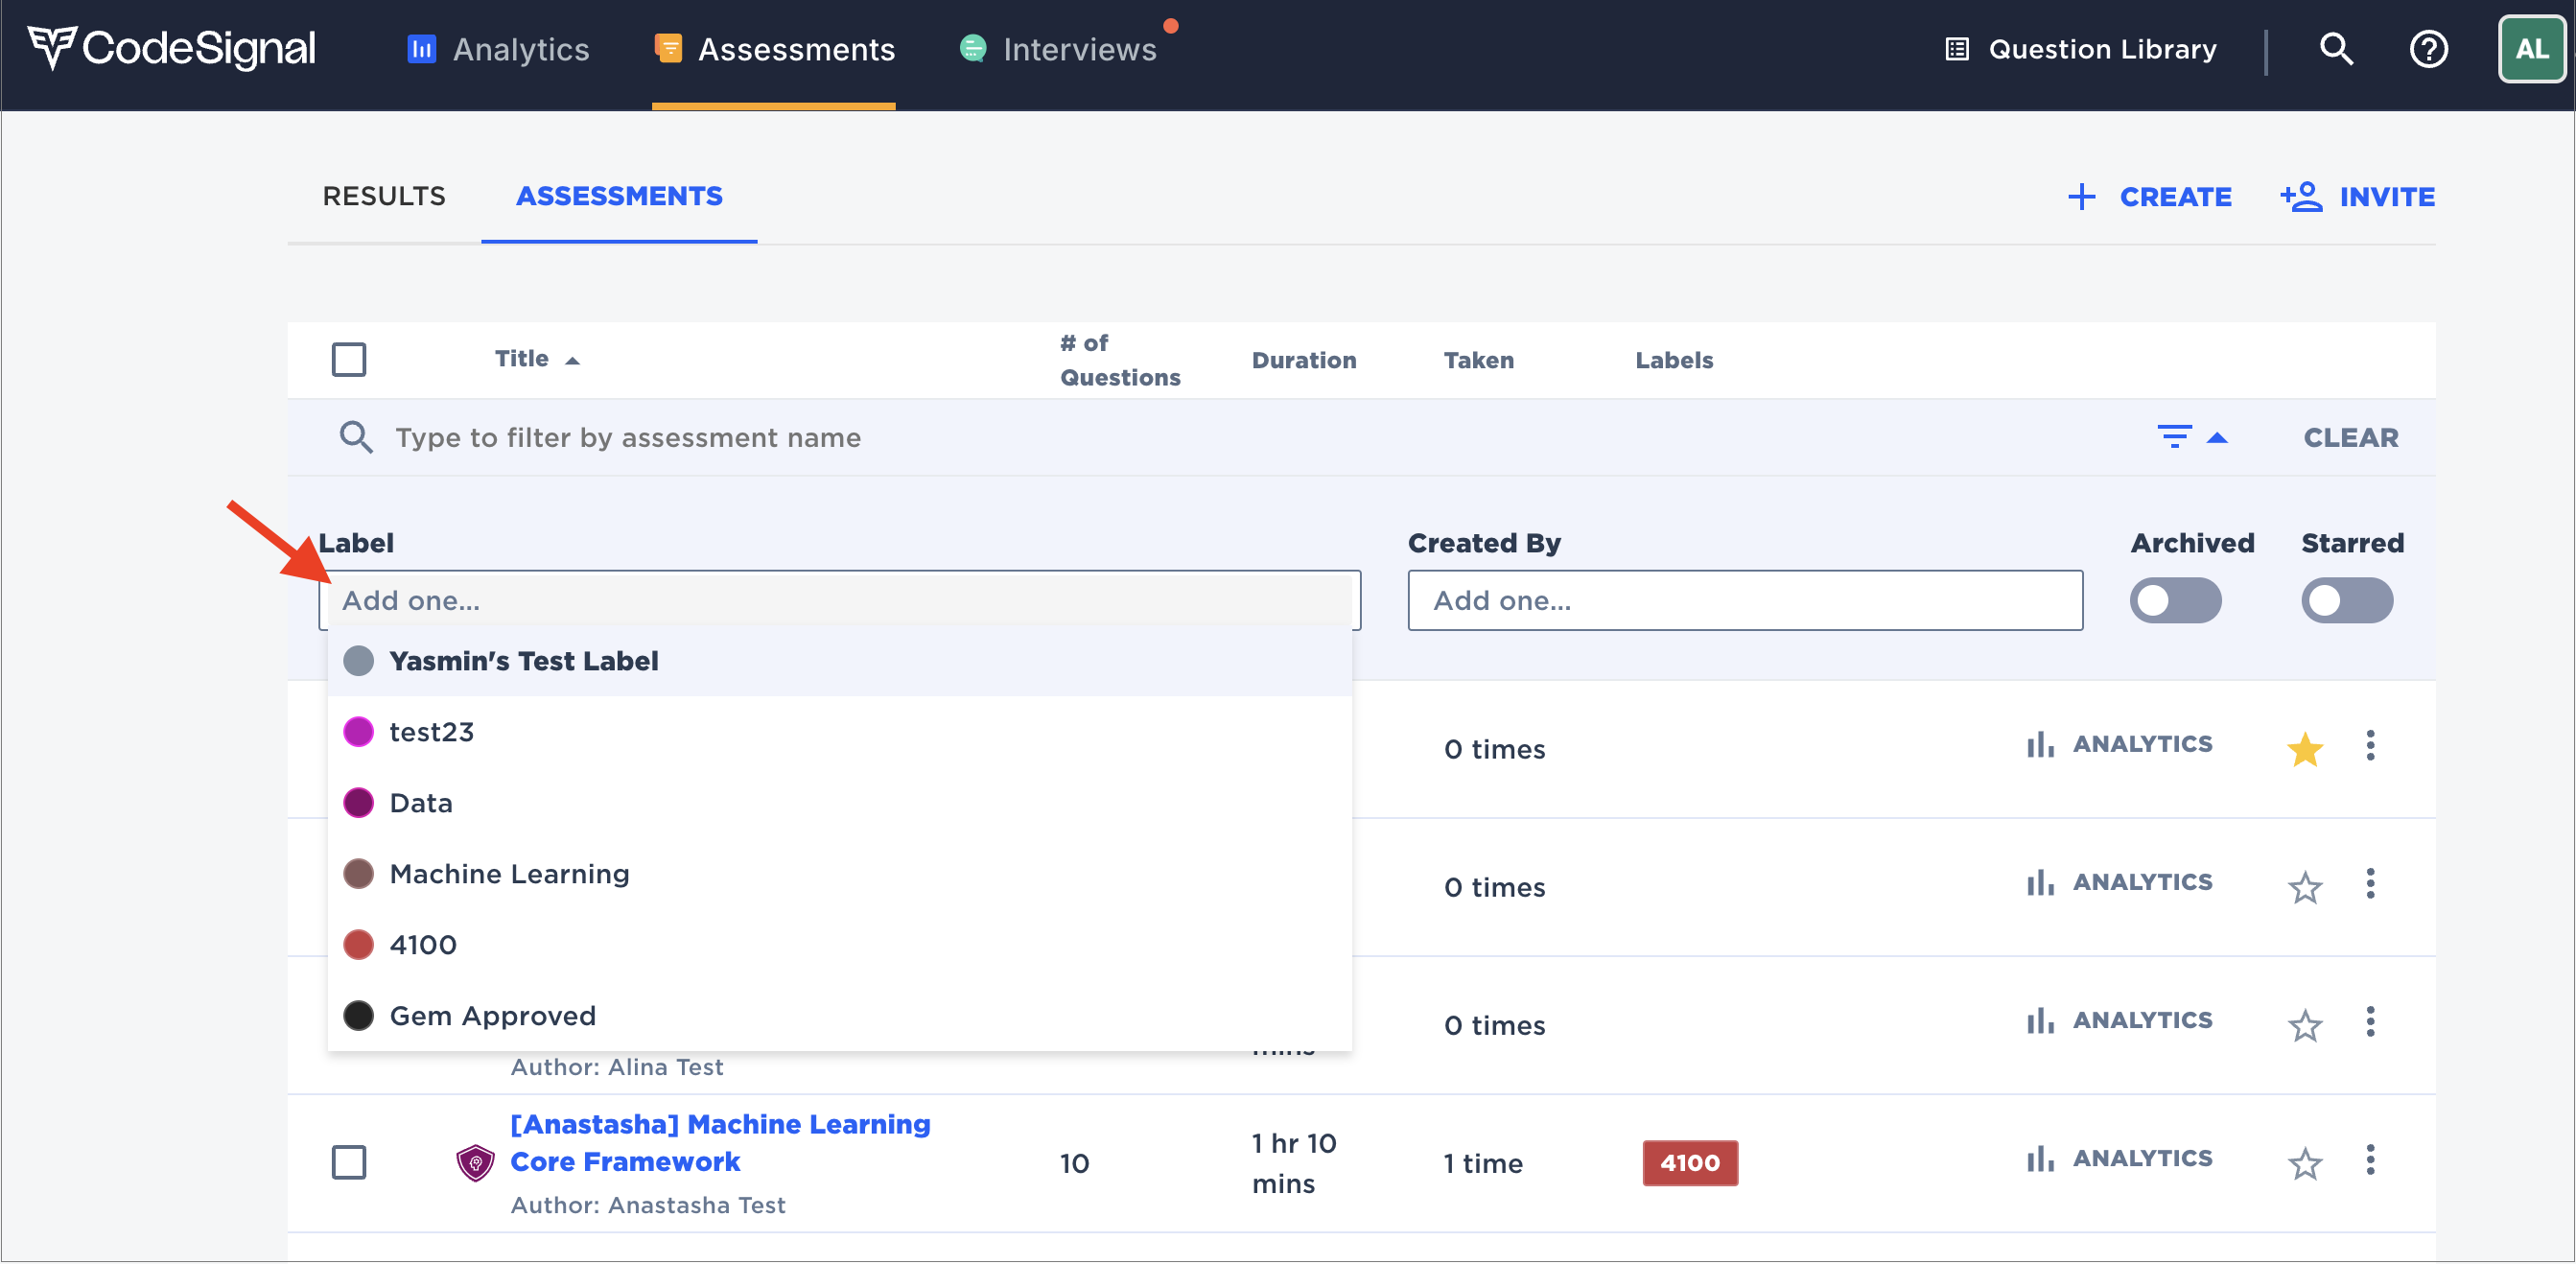The height and width of the screenshot is (1264, 2576).
Task: Click the magenta swatch for test23
Action: (x=358, y=731)
